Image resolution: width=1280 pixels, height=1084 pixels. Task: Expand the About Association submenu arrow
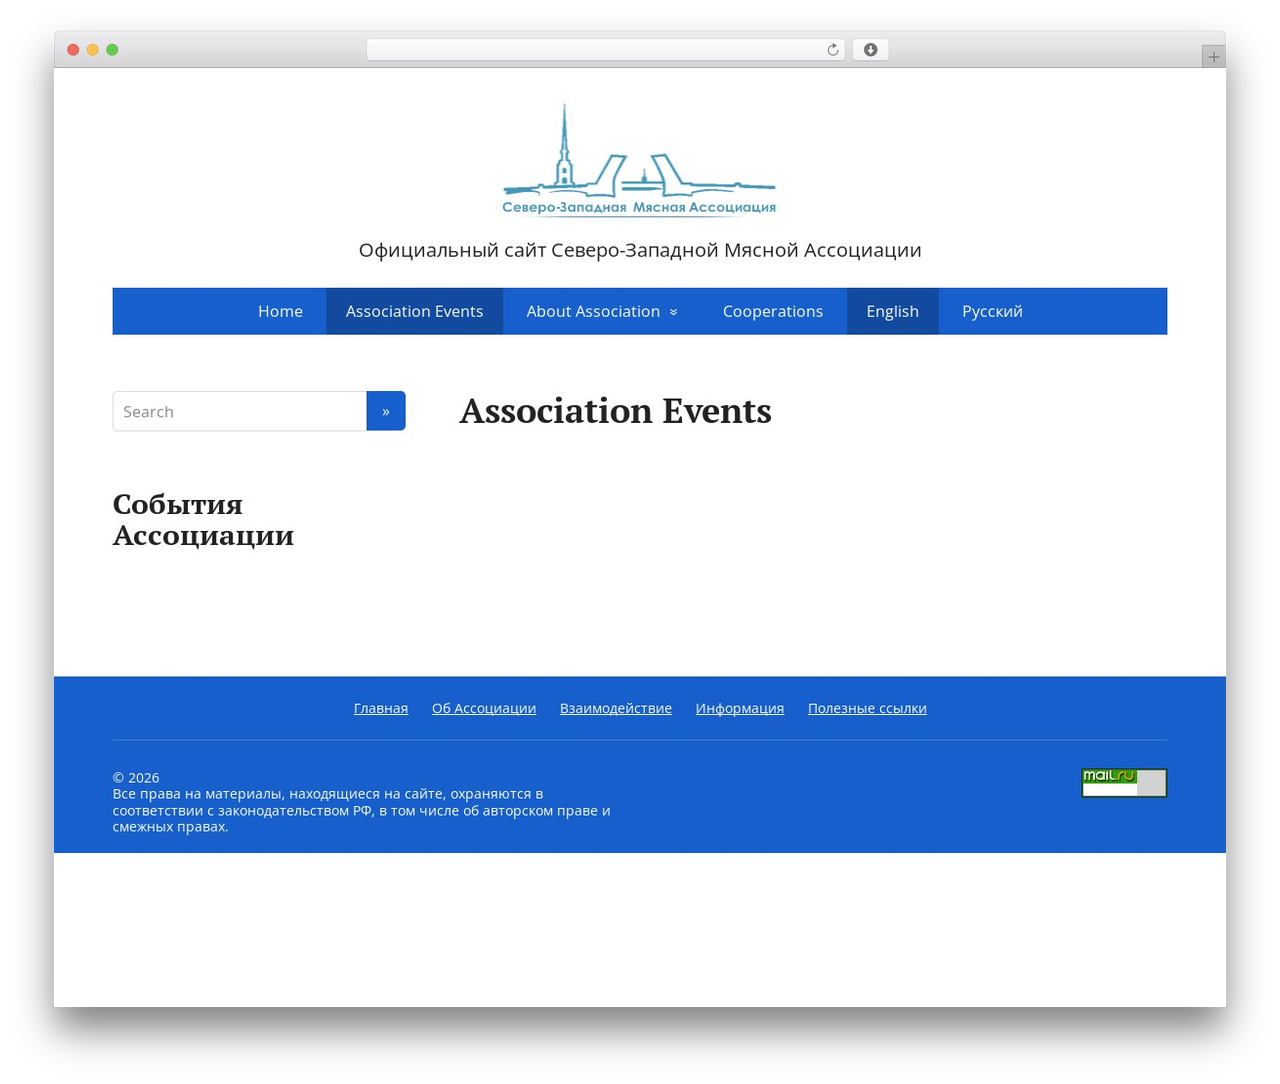(673, 312)
